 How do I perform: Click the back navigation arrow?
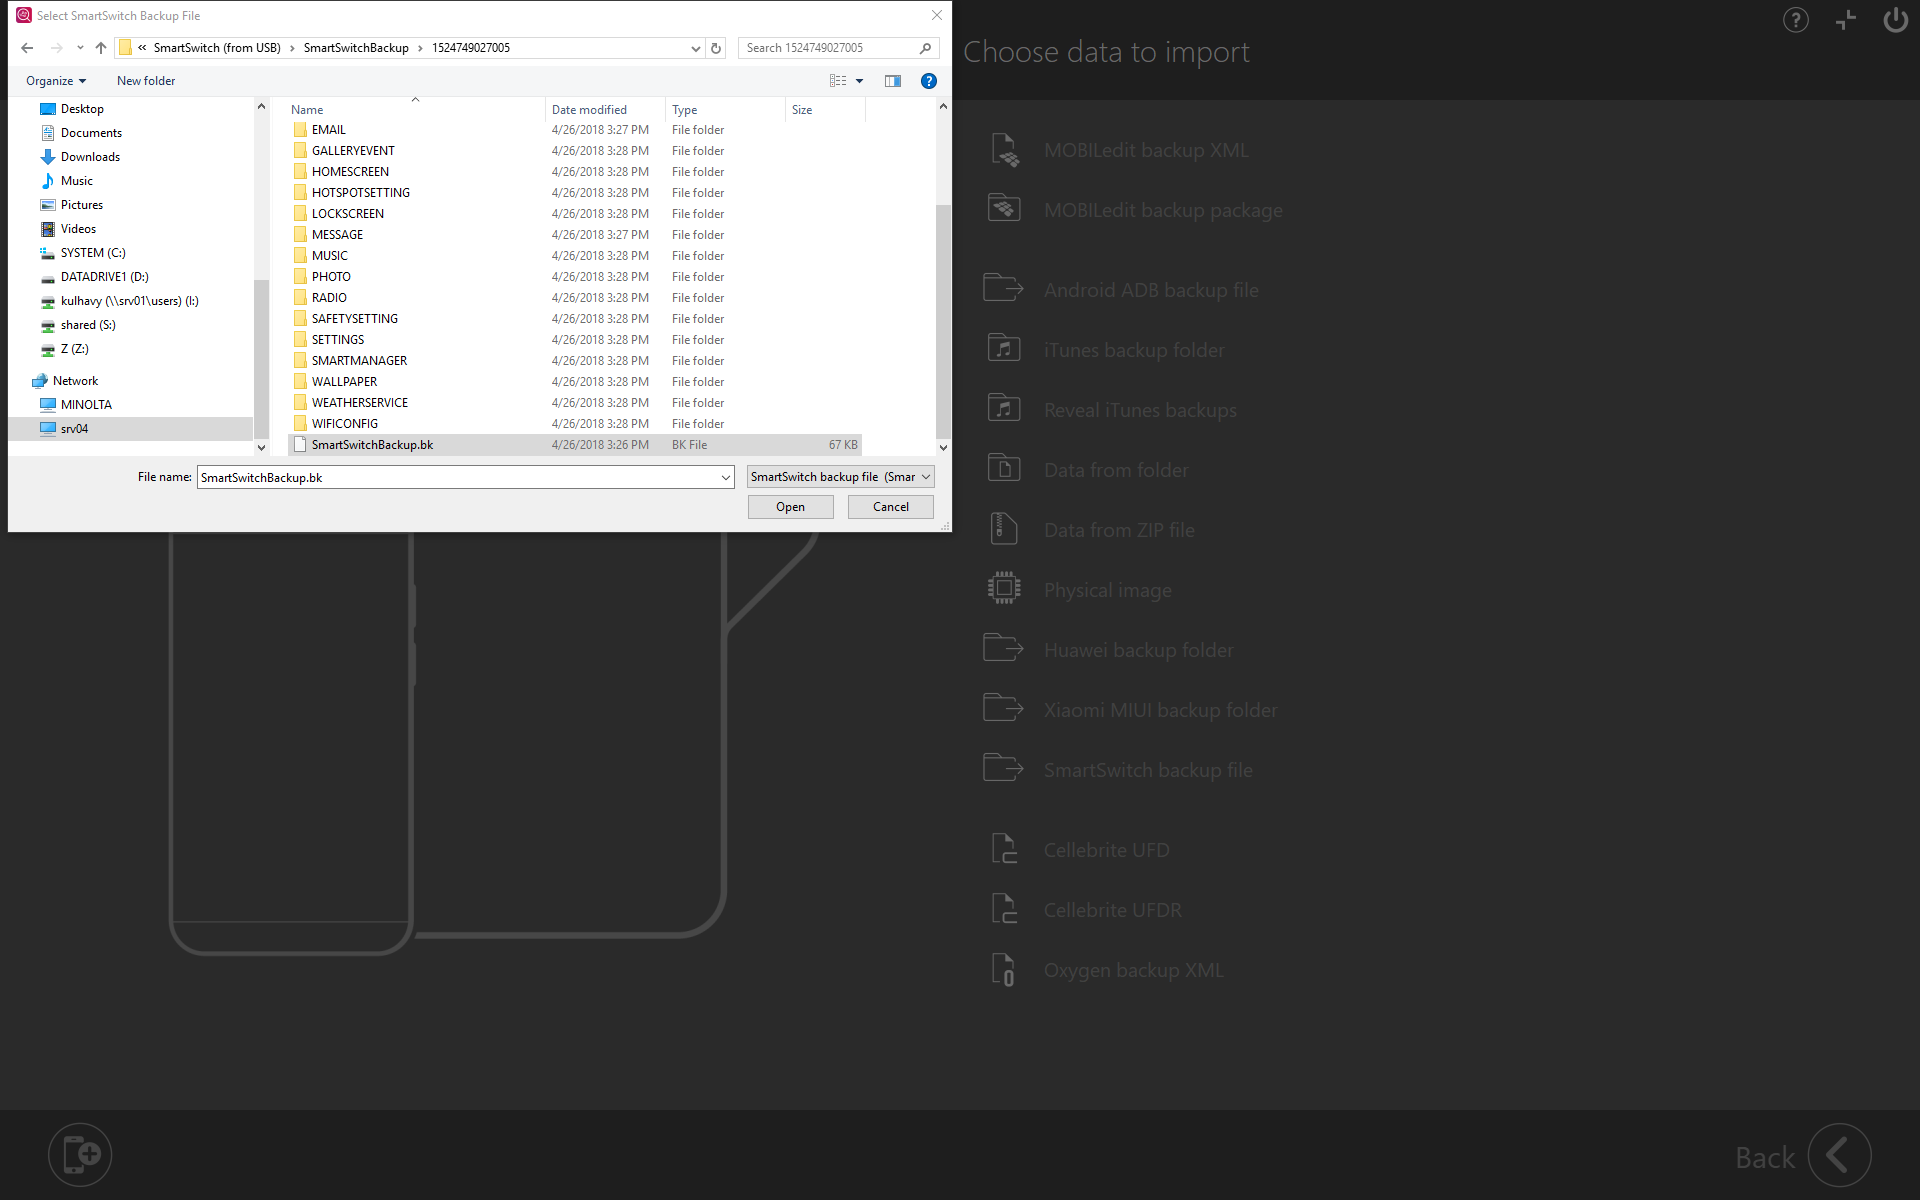[x=27, y=48]
